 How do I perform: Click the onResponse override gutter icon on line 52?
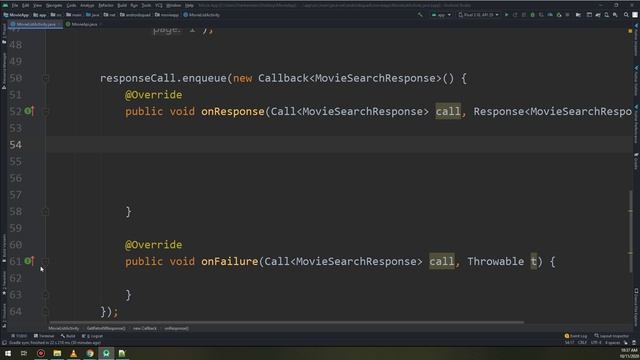29,111
